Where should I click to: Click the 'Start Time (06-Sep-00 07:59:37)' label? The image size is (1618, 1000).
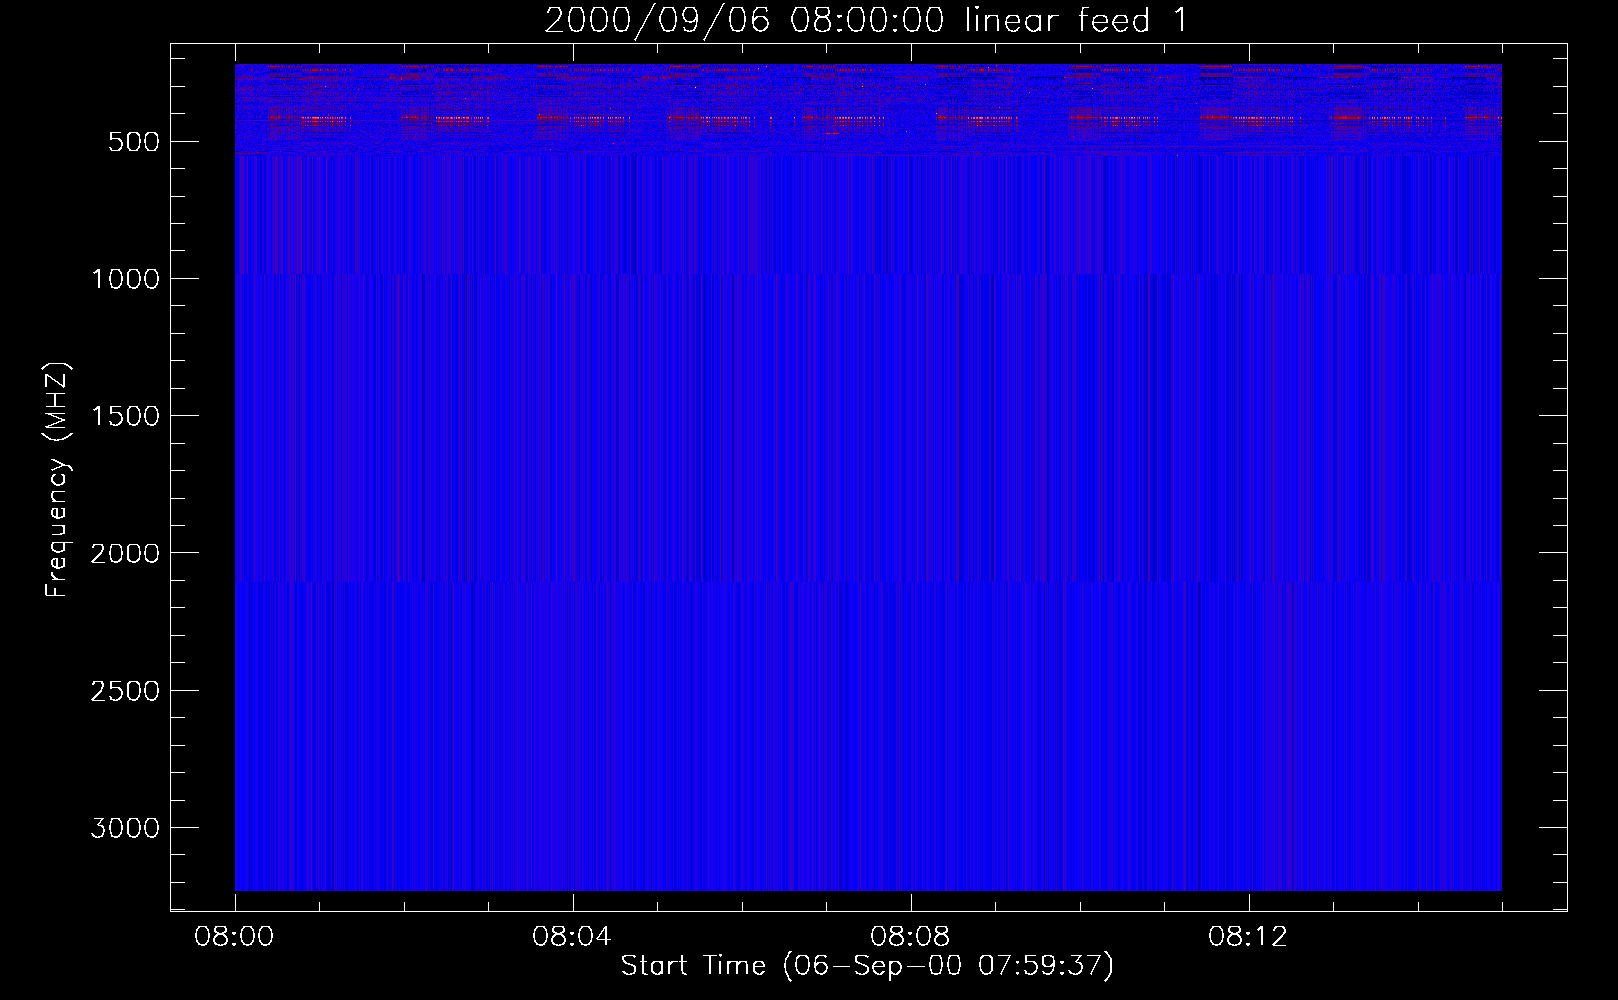point(867,966)
